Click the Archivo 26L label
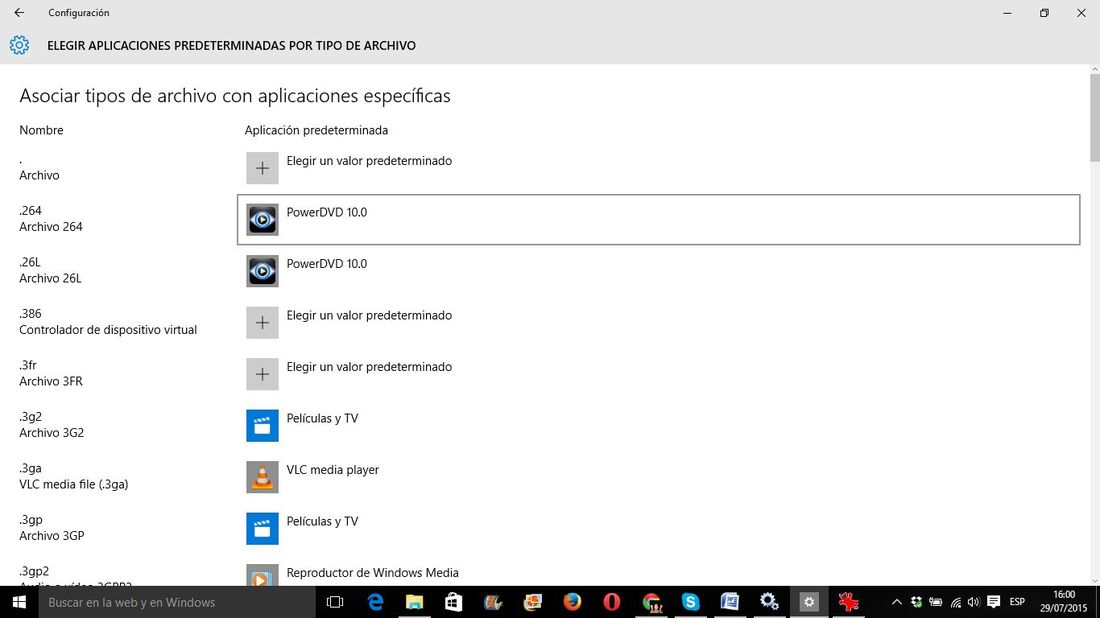1100x618 pixels. tap(50, 278)
